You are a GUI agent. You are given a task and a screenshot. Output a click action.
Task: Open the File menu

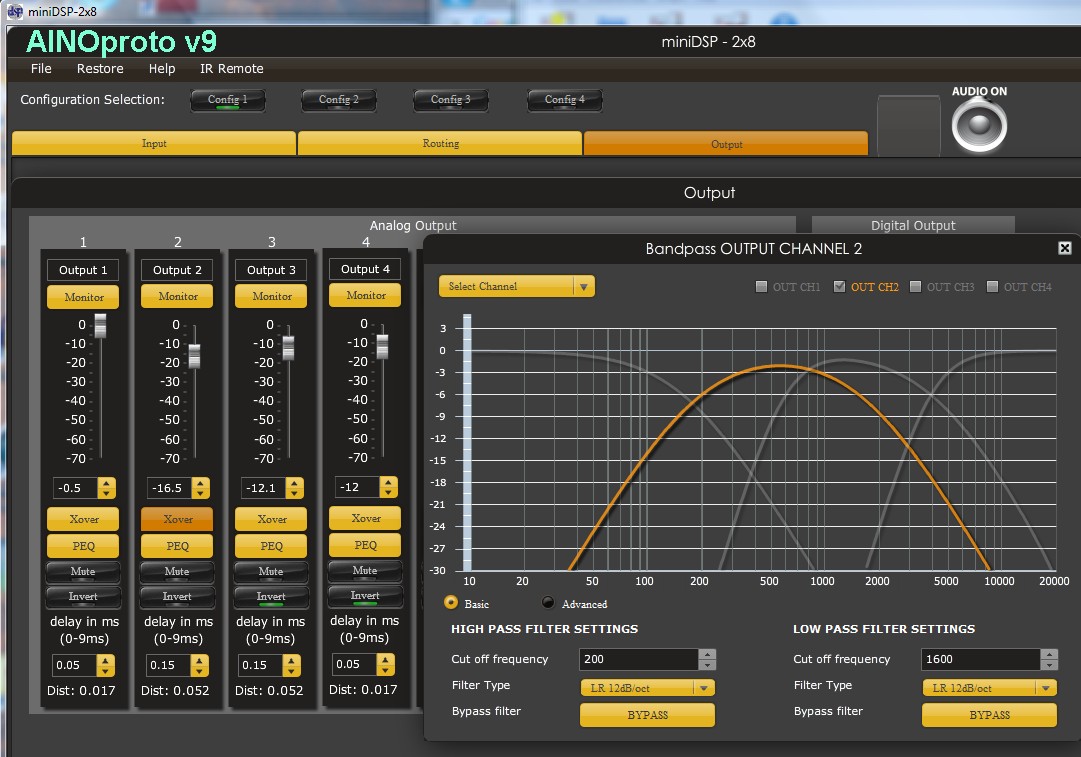[41, 68]
